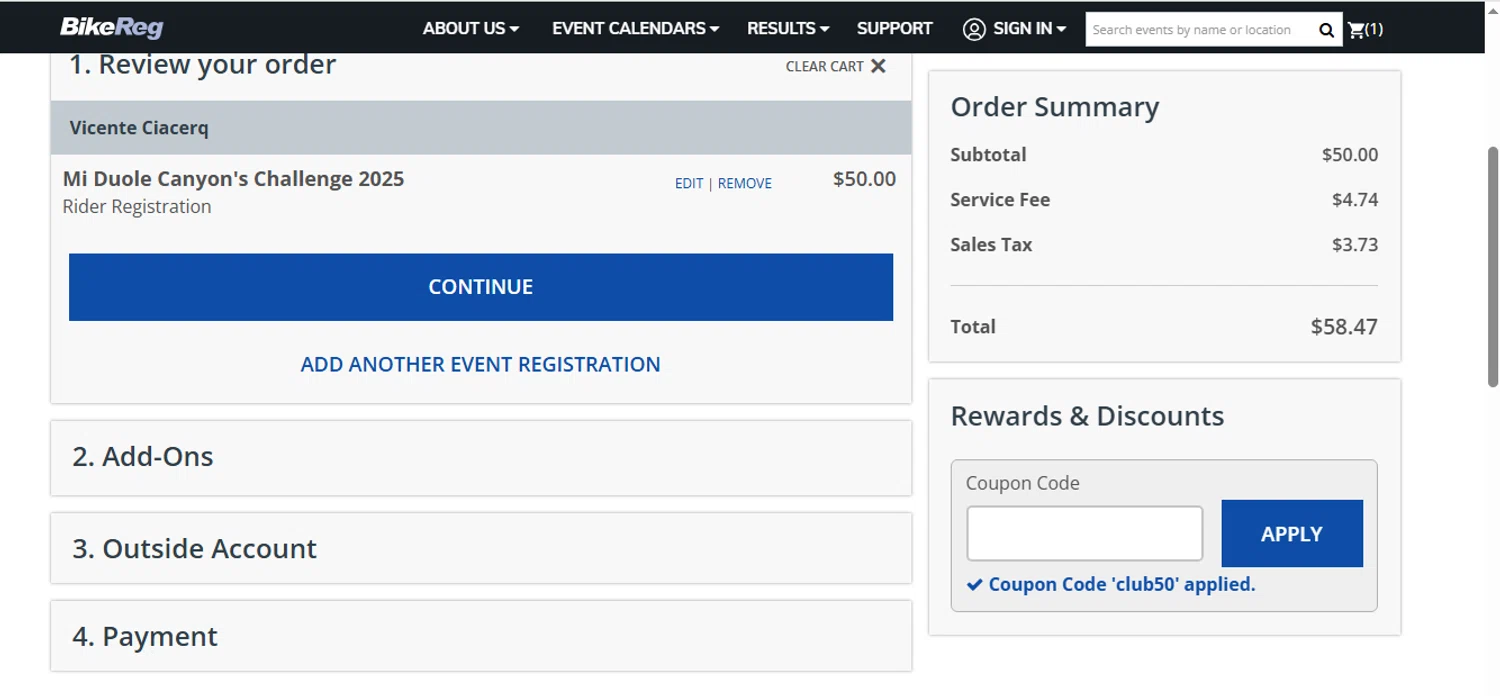Open the BikeReg logo home link
This screenshot has width=1500, height=696.
[112, 27]
